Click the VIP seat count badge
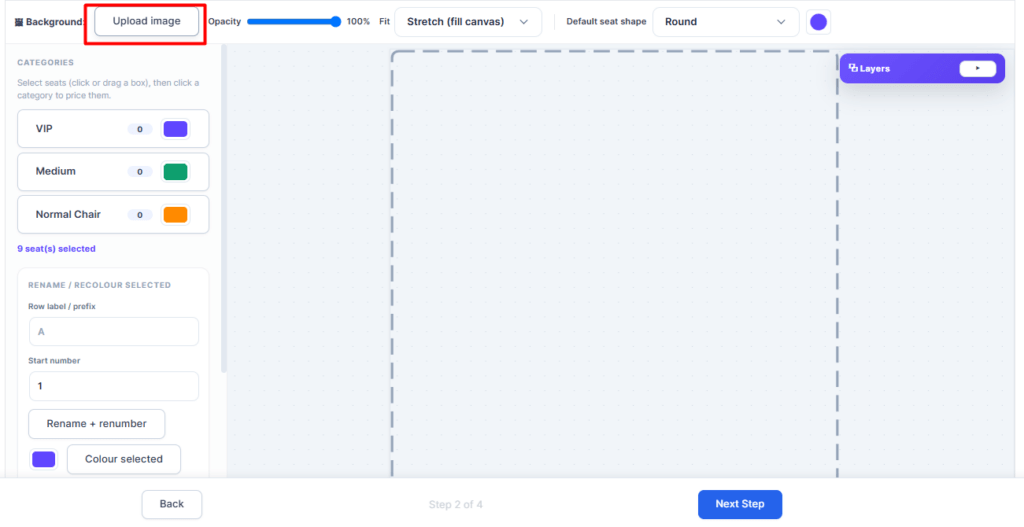1024x527 pixels. pyautogui.click(x=140, y=129)
